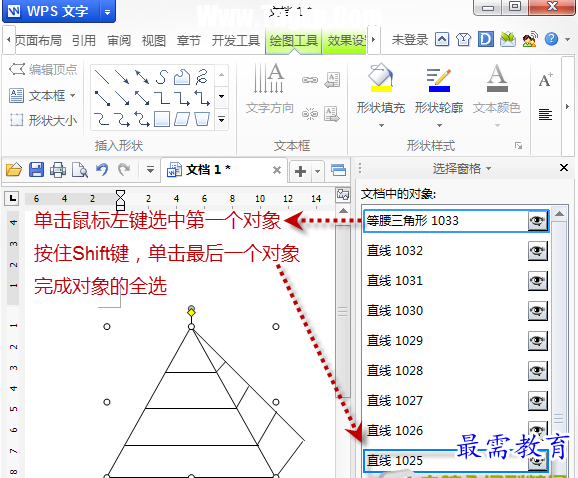Click the break text box link icon
Viewport: 578px width, 478px height.
[x=310, y=114]
